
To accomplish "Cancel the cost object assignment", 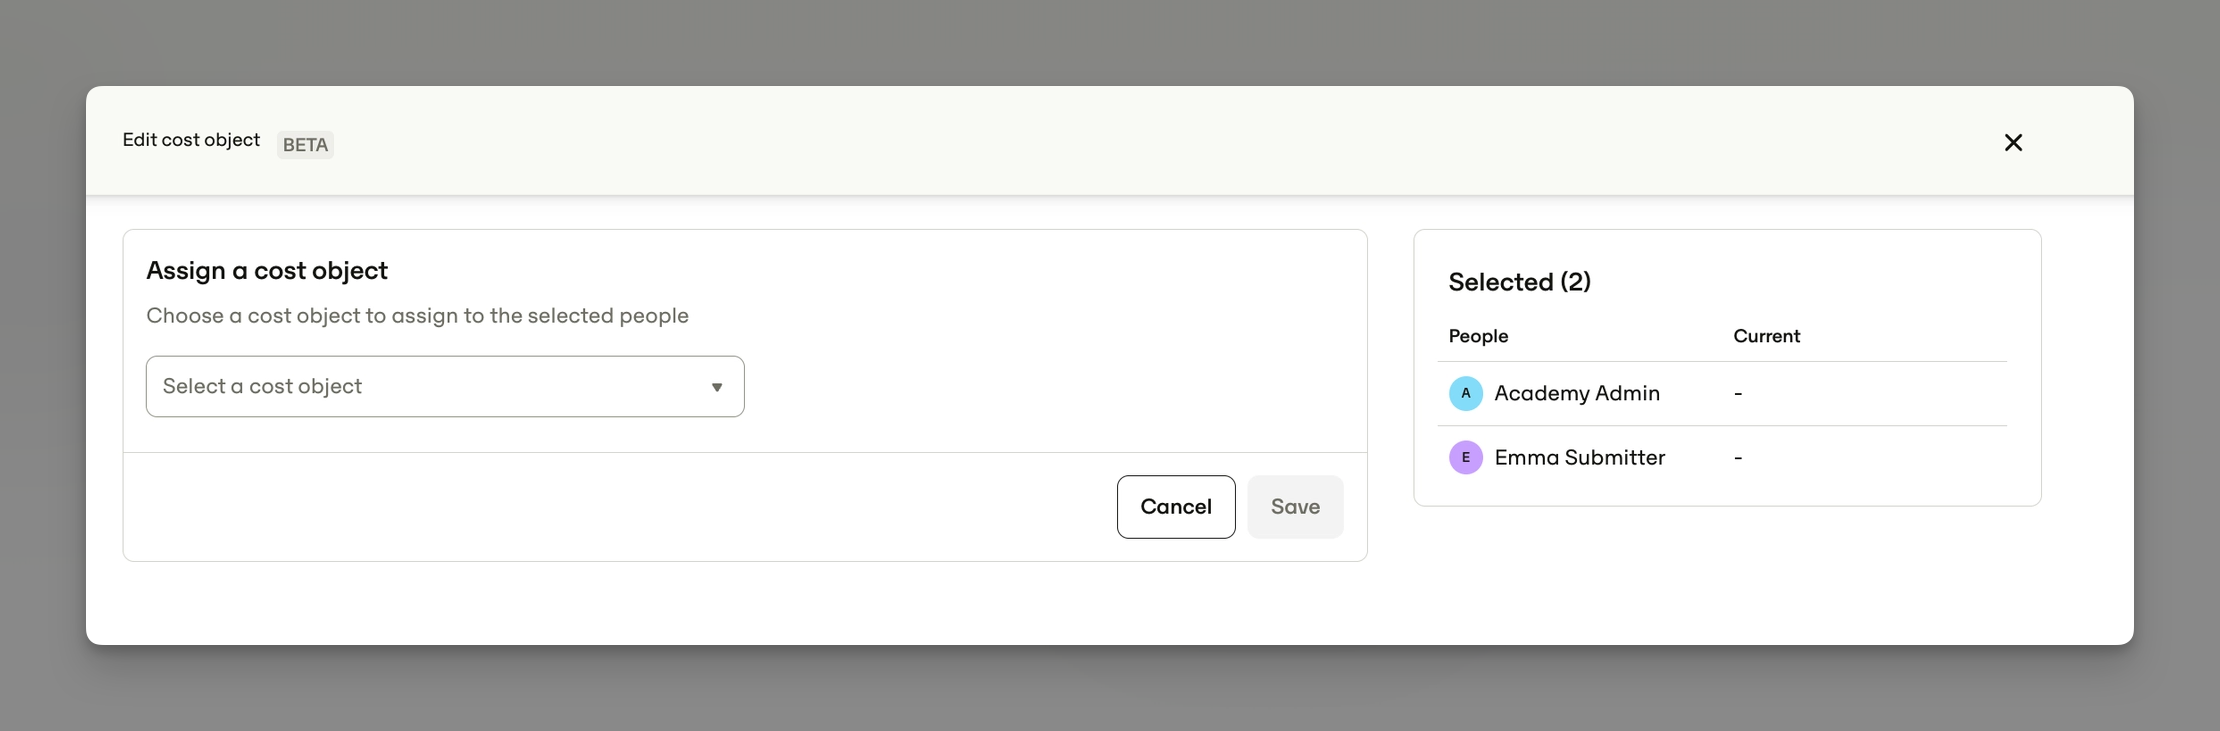I will point(1176,507).
